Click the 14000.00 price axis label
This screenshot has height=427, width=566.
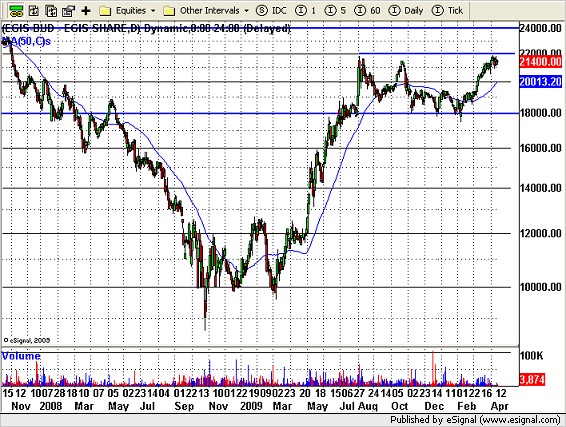click(540, 188)
